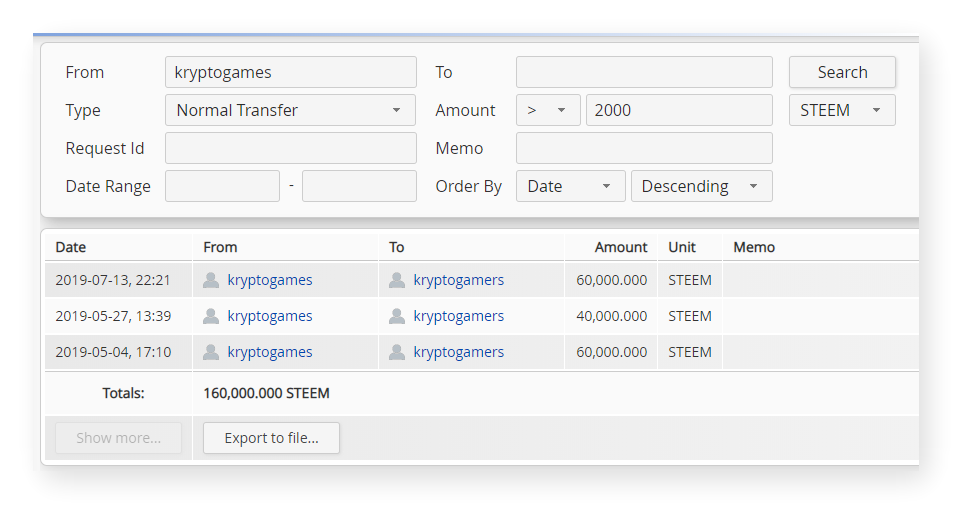Click the From field containing kryptogames
Viewport: 961px width, 513px height.
(290, 72)
